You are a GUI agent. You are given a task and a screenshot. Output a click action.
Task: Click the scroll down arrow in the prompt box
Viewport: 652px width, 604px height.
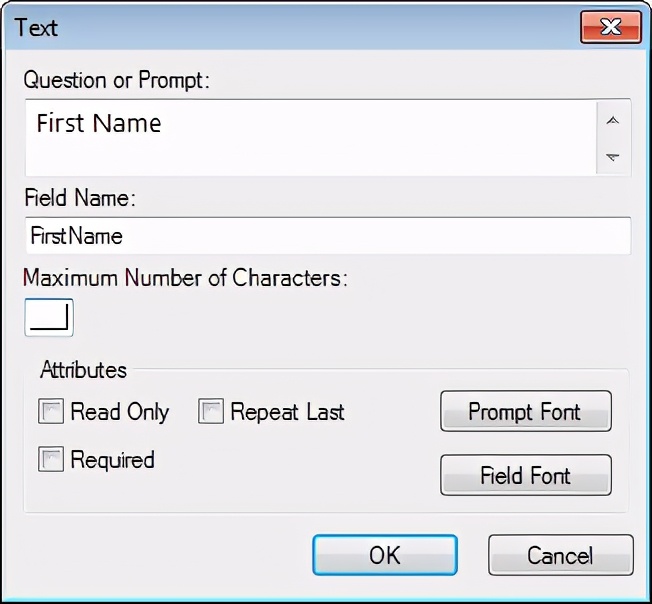[x=613, y=157]
